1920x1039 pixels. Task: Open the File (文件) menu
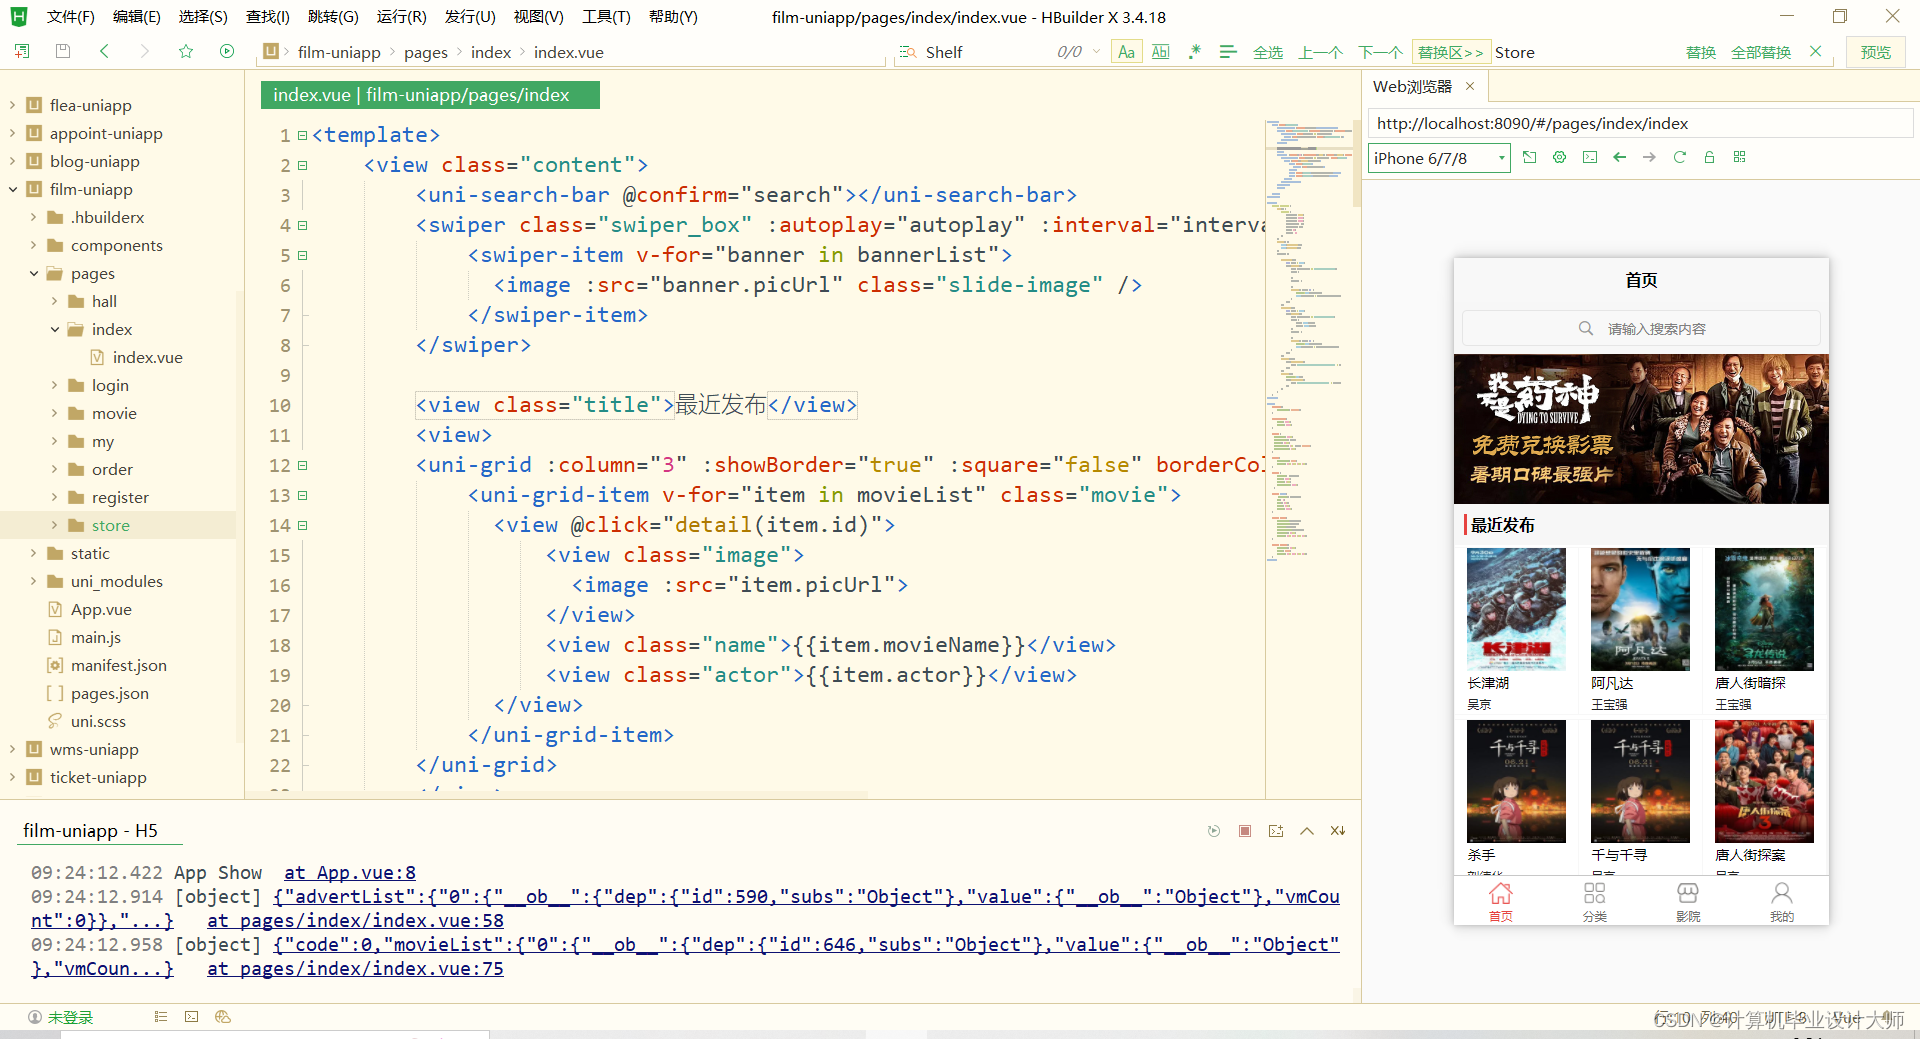[x=70, y=17]
